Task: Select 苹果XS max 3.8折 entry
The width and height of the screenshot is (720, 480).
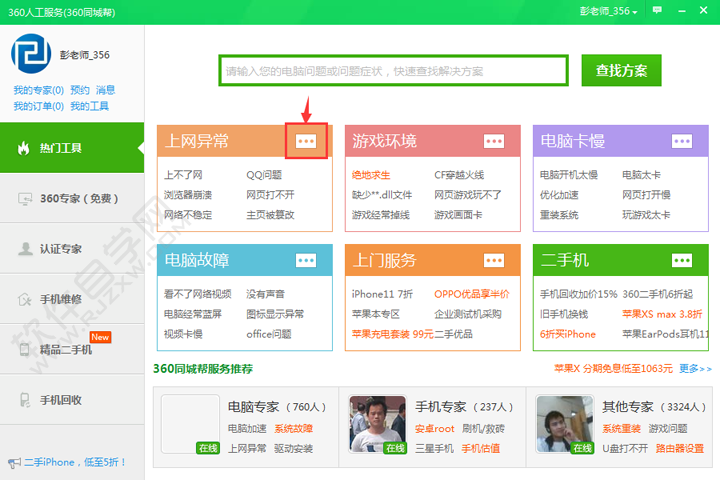Action: (662, 314)
